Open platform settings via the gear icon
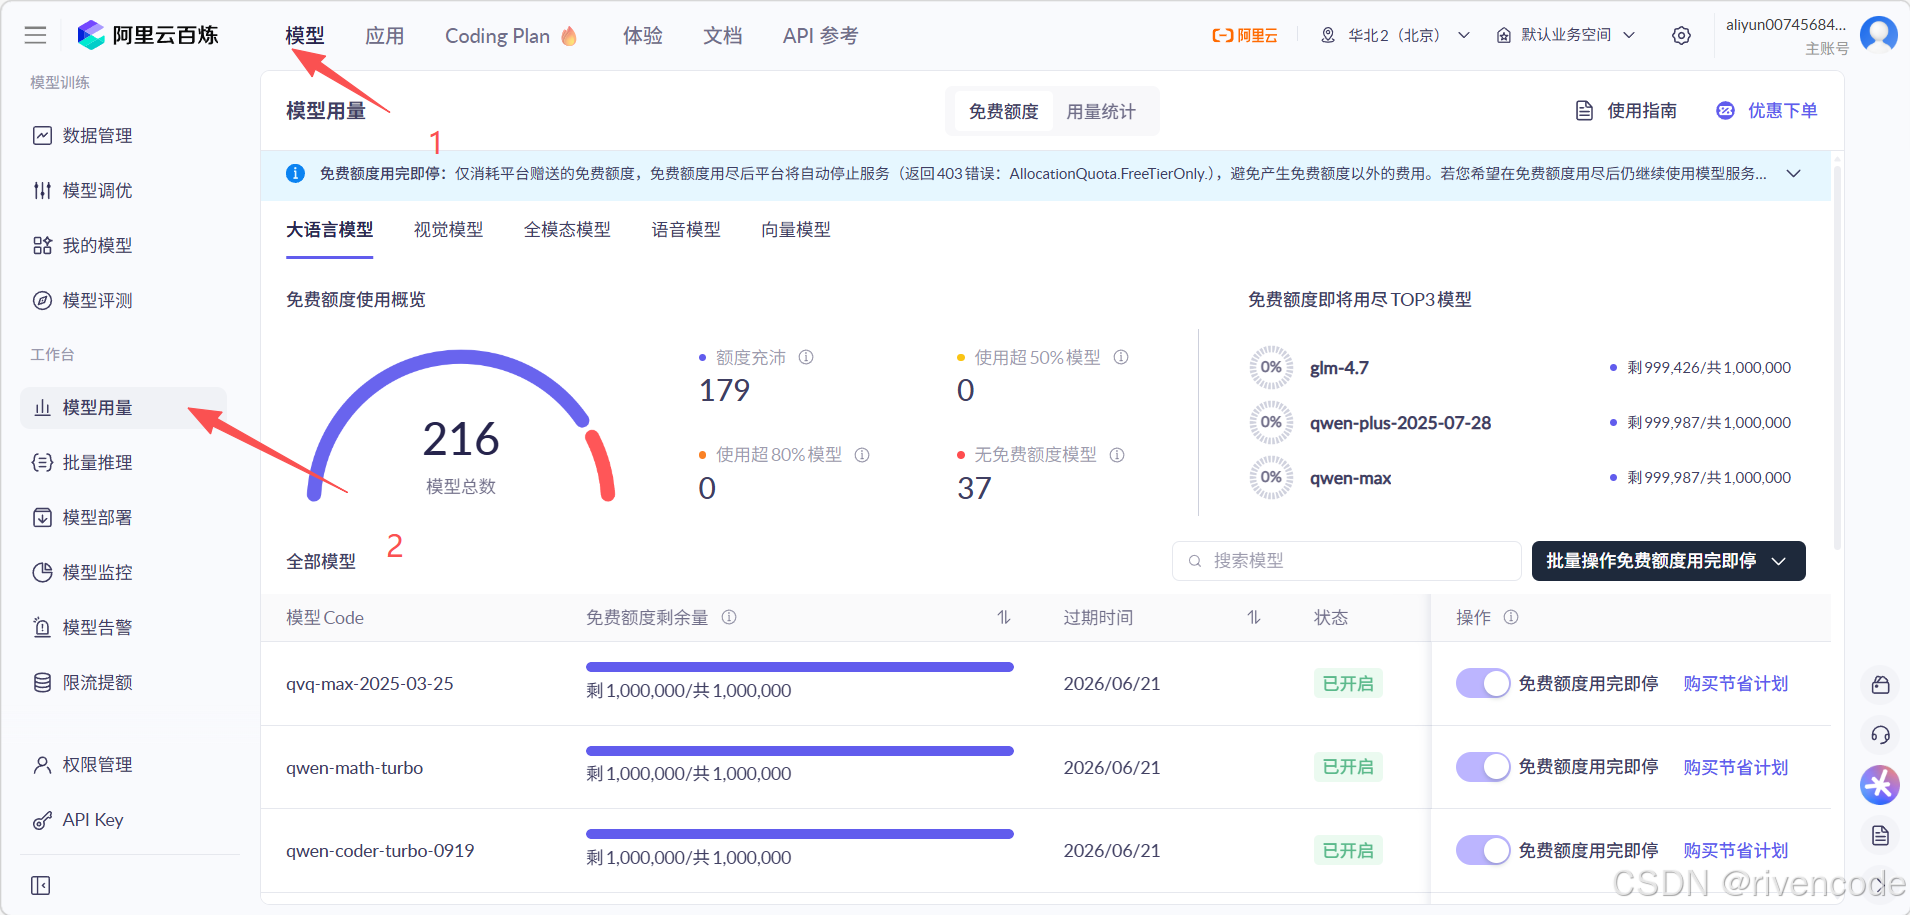 click(x=1681, y=35)
